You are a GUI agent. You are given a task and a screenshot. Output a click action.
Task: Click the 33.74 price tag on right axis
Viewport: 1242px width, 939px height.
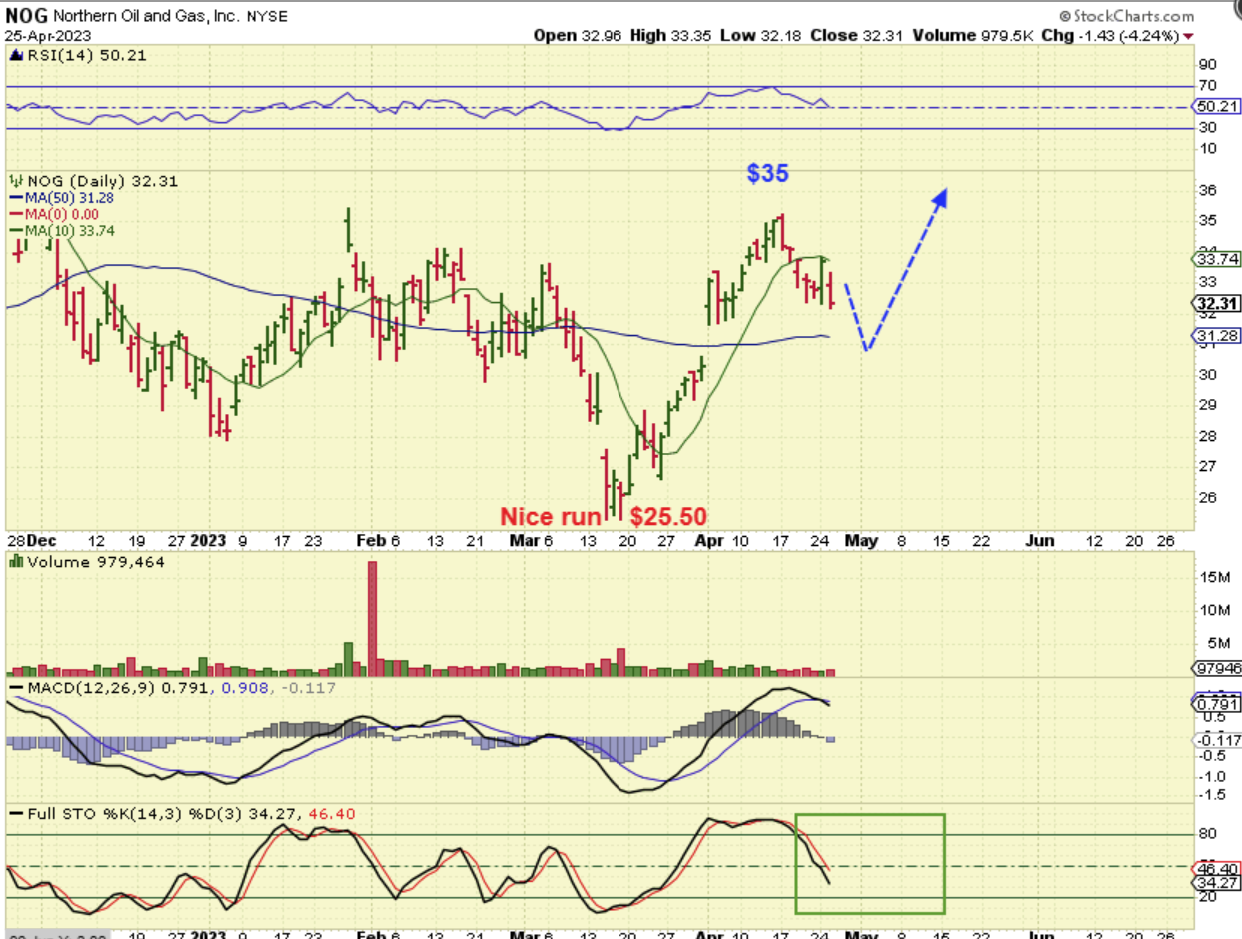(1217, 258)
